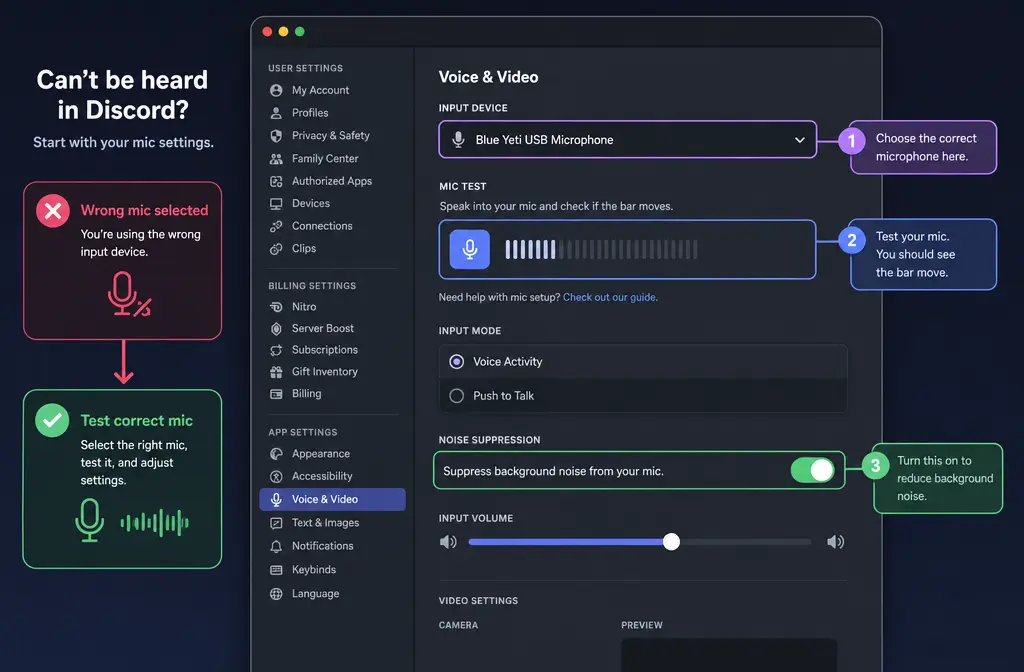Click the 'Push to Talk' option label
This screenshot has height=672, width=1024.
[x=504, y=396]
